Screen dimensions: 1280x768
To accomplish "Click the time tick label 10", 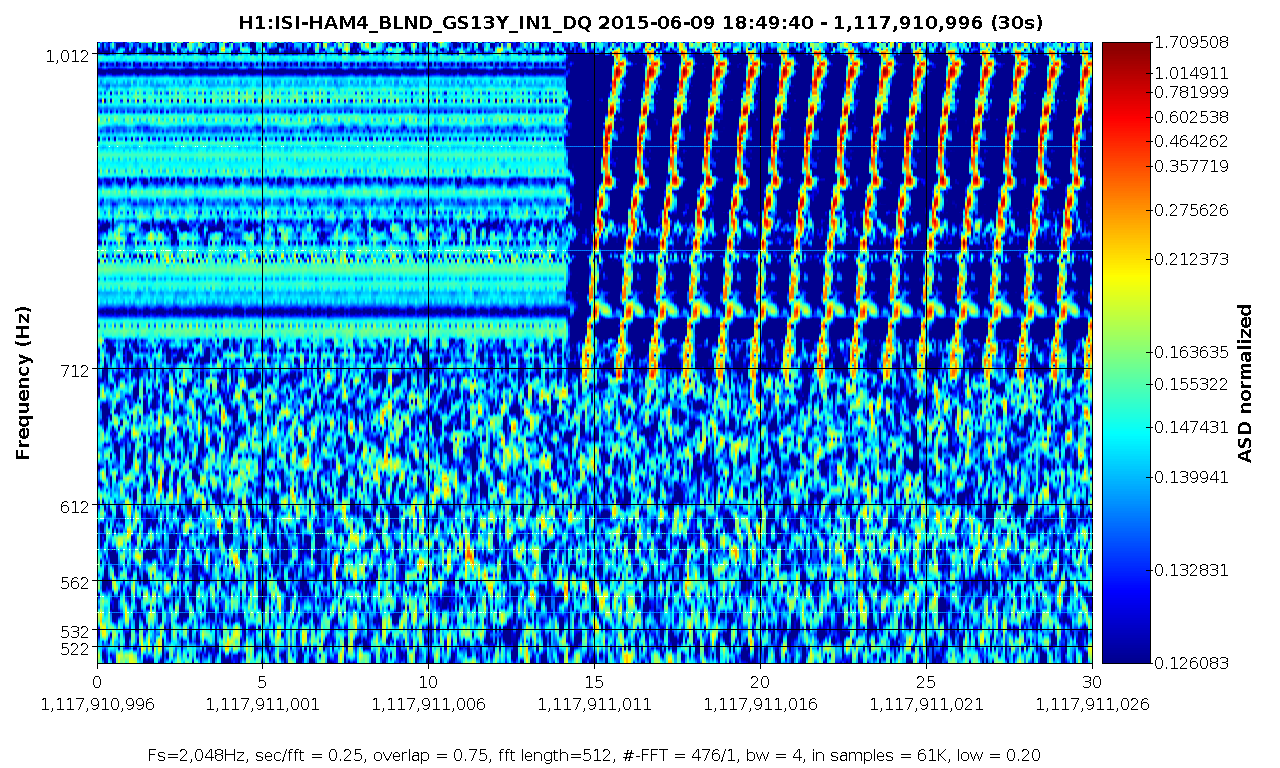I will [428, 681].
